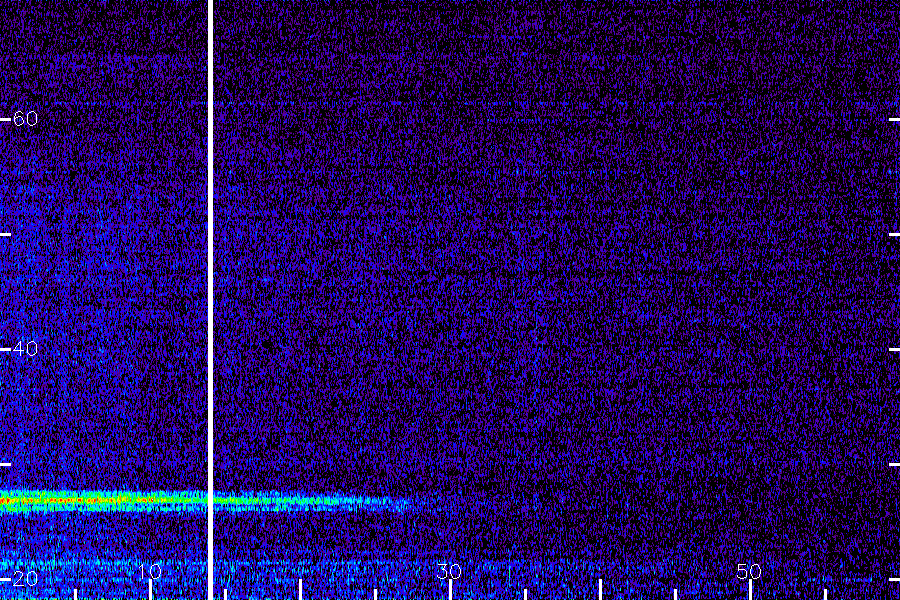900x600 pixels.
Task: Click the 60 label on vertical axis
Action: coord(25,119)
